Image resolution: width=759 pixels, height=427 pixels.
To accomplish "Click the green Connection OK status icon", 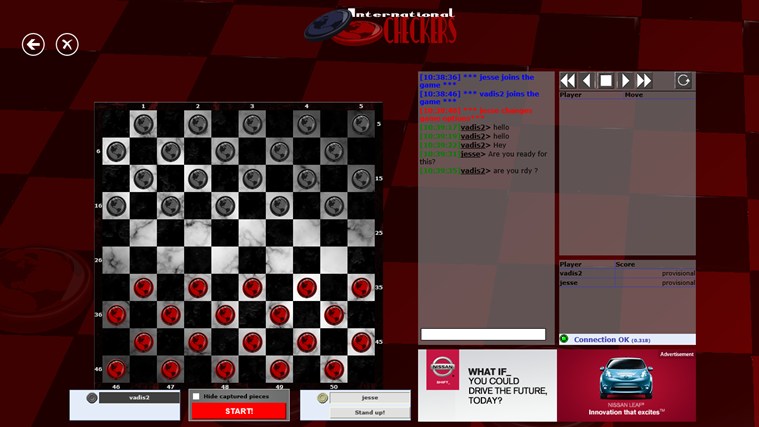I will point(564,339).
